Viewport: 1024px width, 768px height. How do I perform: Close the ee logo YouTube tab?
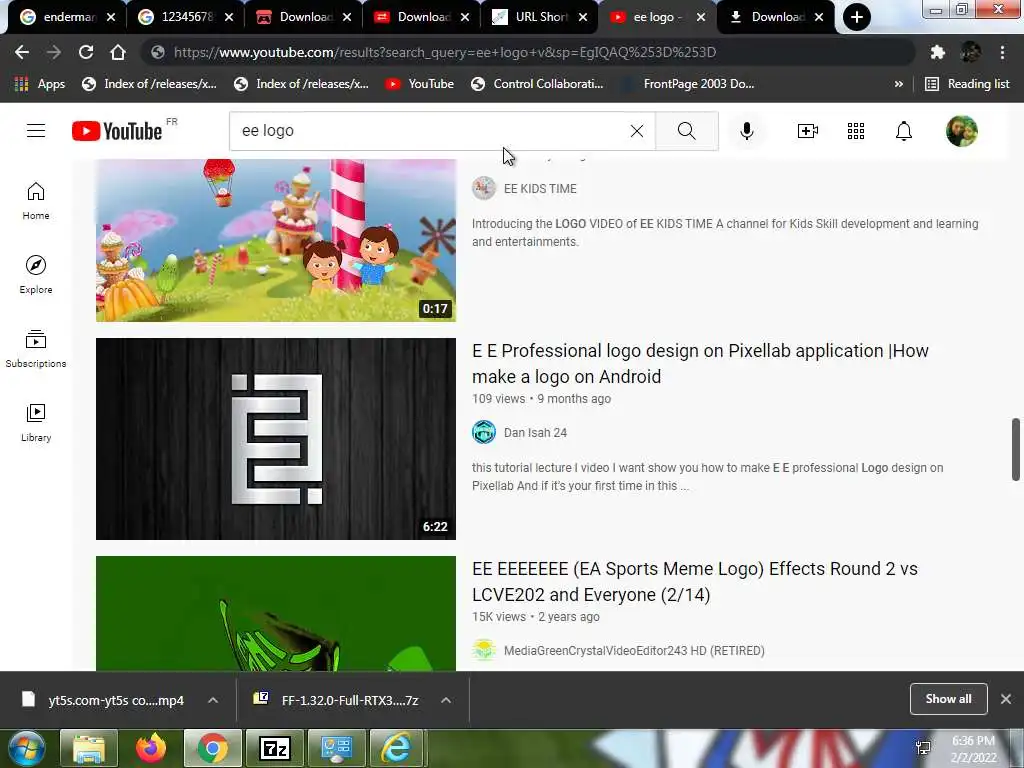point(701,17)
